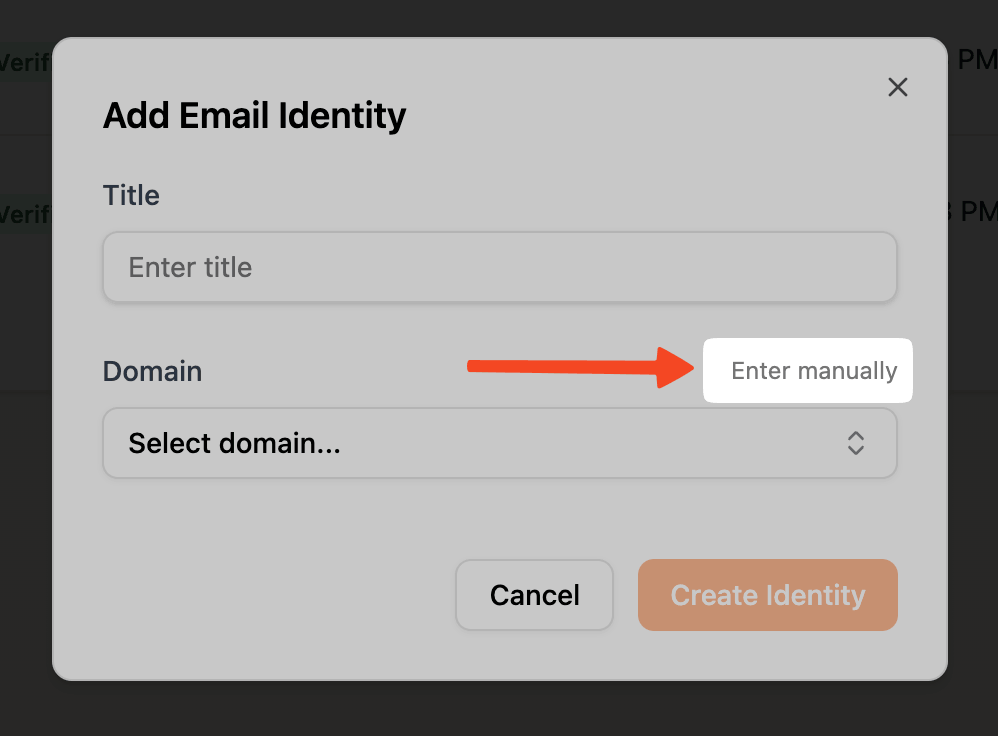The width and height of the screenshot is (998, 736).
Task: Click the Domain field label
Action: pyautogui.click(x=152, y=371)
